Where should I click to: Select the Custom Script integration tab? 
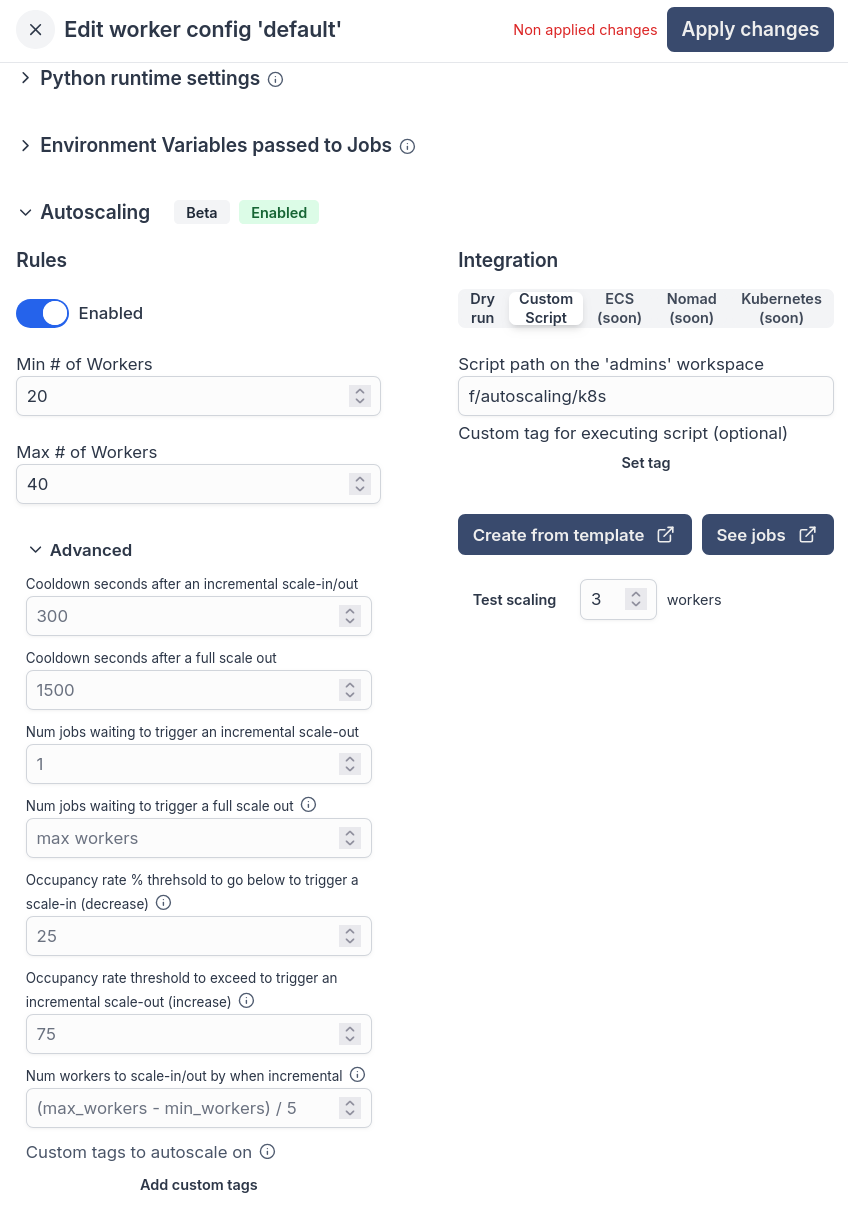(x=546, y=308)
